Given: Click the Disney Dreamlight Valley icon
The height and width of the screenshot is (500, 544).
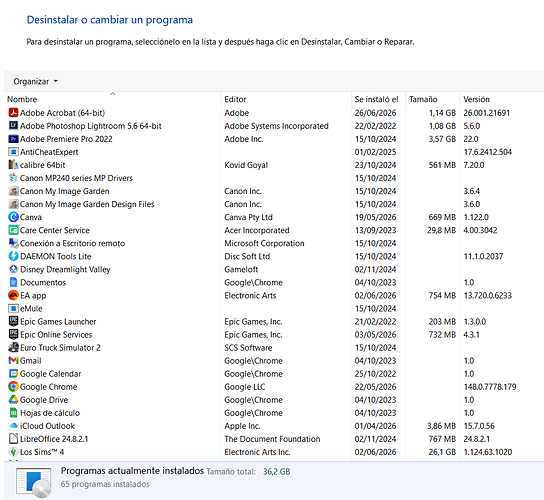Looking at the screenshot, I should [13, 269].
